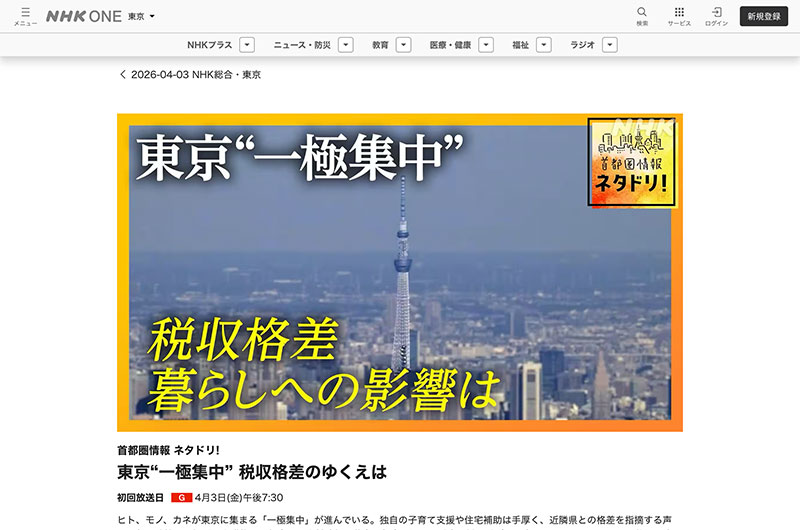Image resolution: width=800 pixels, height=530 pixels.
Task: Click the title 東京“一極集中” 税収格差のゆくえは
Action: pyautogui.click(x=252, y=472)
